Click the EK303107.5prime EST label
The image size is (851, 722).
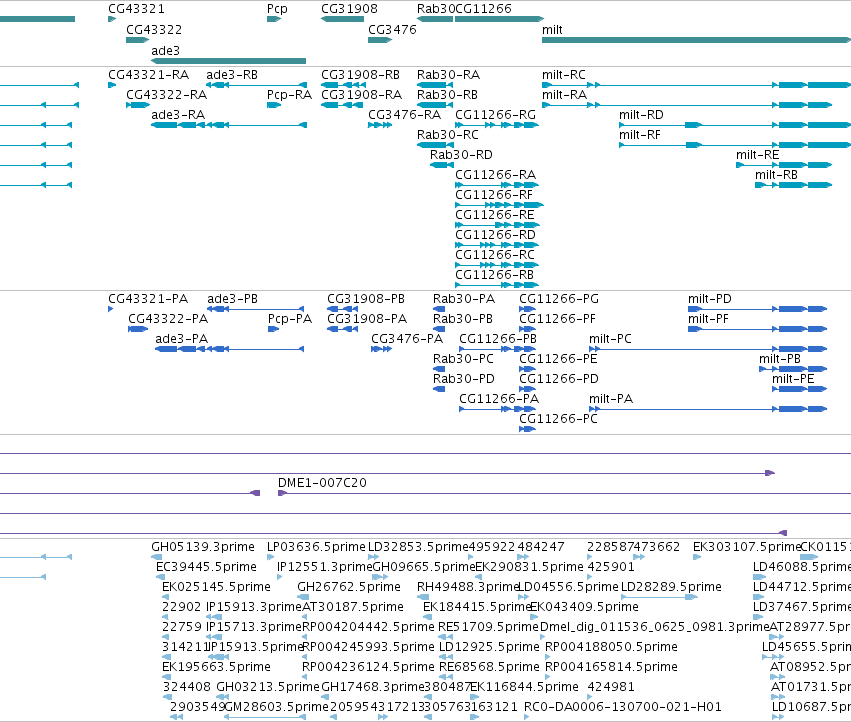[x=747, y=547]
